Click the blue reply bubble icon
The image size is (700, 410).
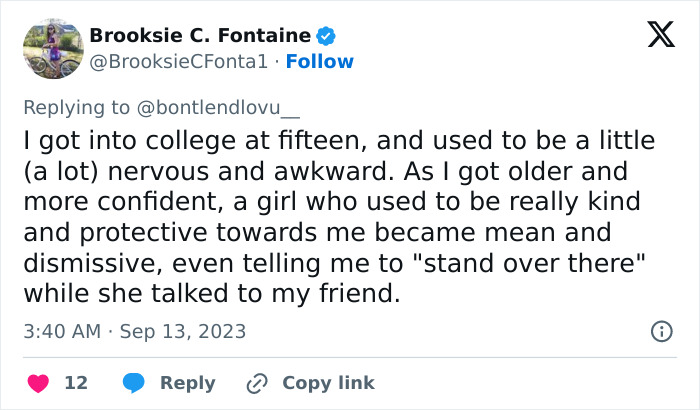[x=133, y=383]
